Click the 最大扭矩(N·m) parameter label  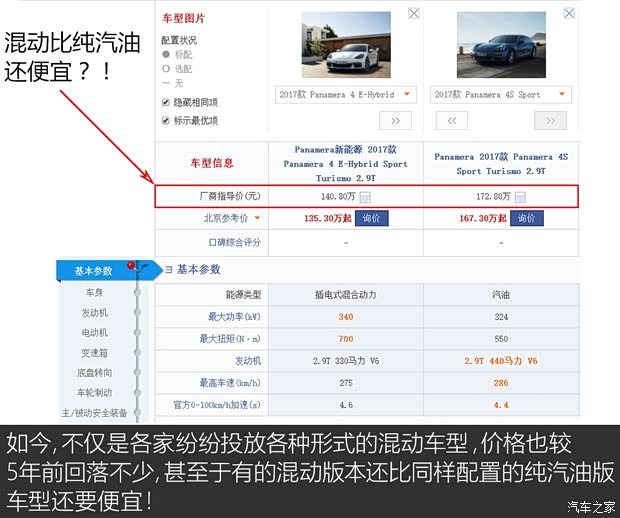click(x=230, y=339)
